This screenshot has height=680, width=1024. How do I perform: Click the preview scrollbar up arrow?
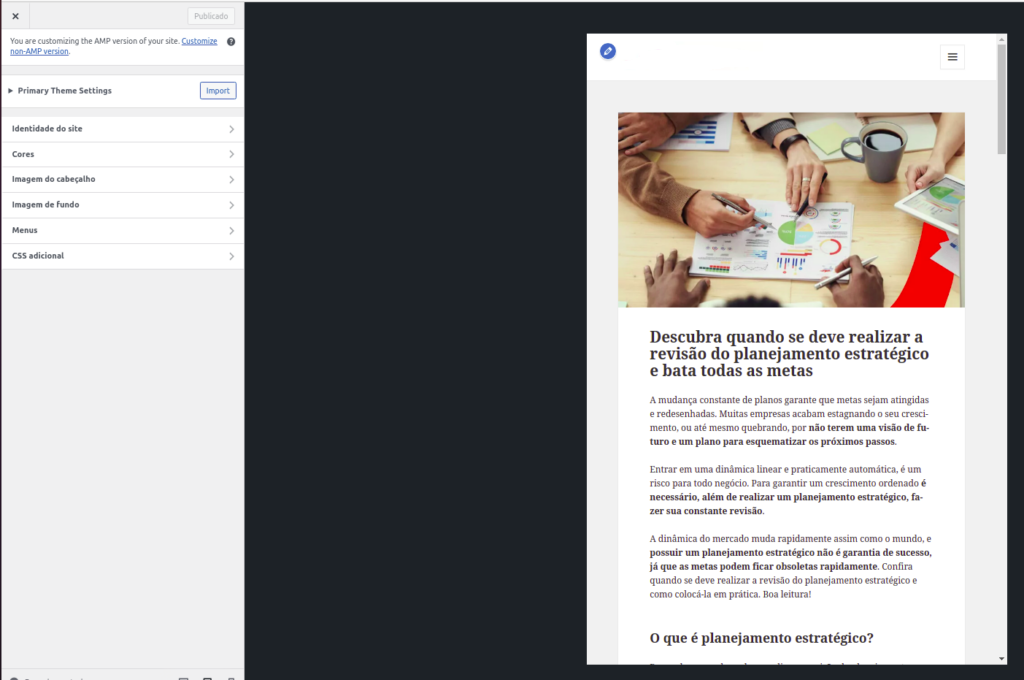[x=1002, y=39]
